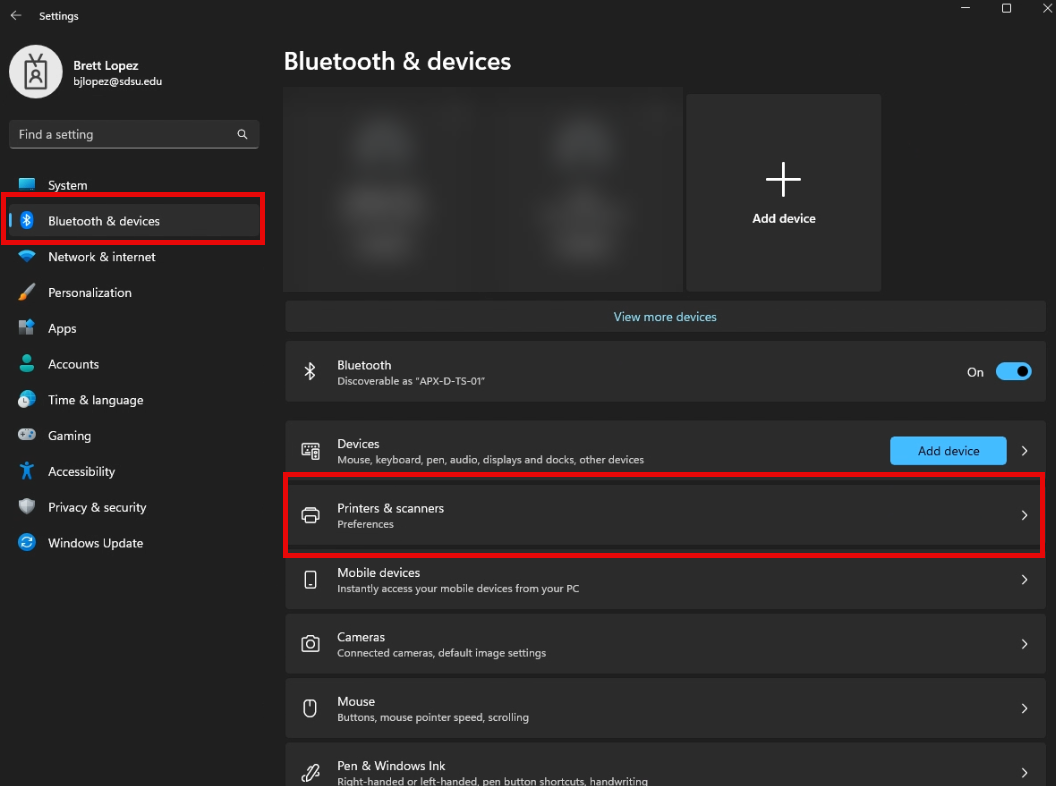This screenshot has height=786, width=1056.
Task: Click the Add device text on large tile
Action: [784, 218]
